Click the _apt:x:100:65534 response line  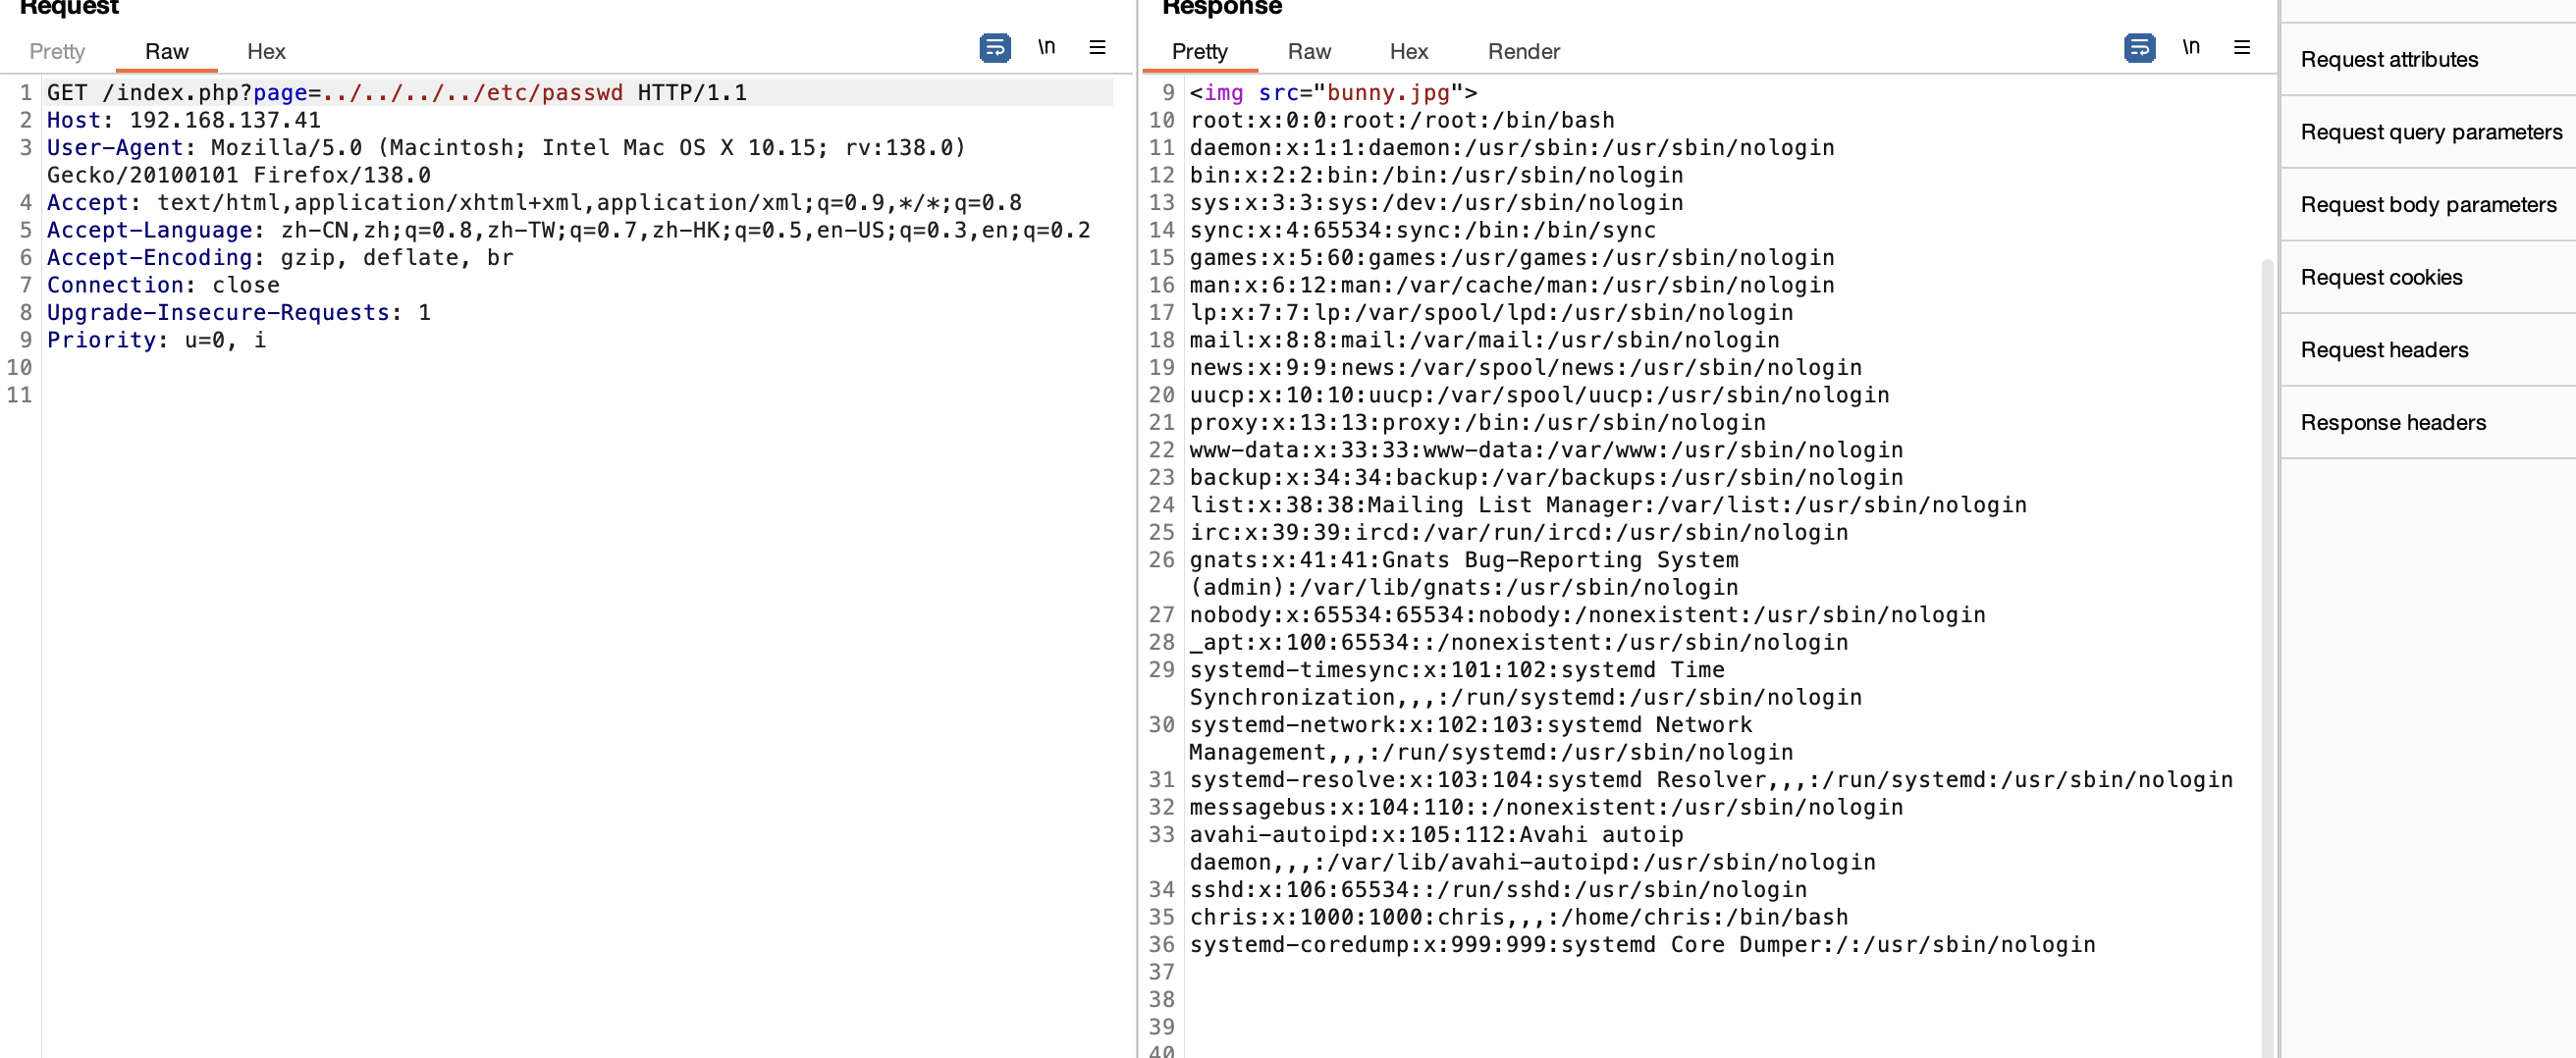[x=1518, y=642]
